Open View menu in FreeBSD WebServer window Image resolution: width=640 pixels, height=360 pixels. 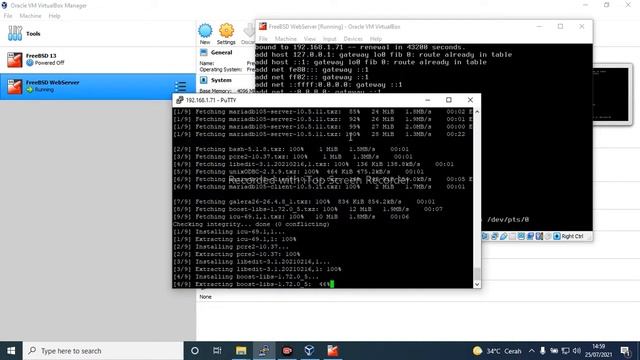[x=310, y=39]
